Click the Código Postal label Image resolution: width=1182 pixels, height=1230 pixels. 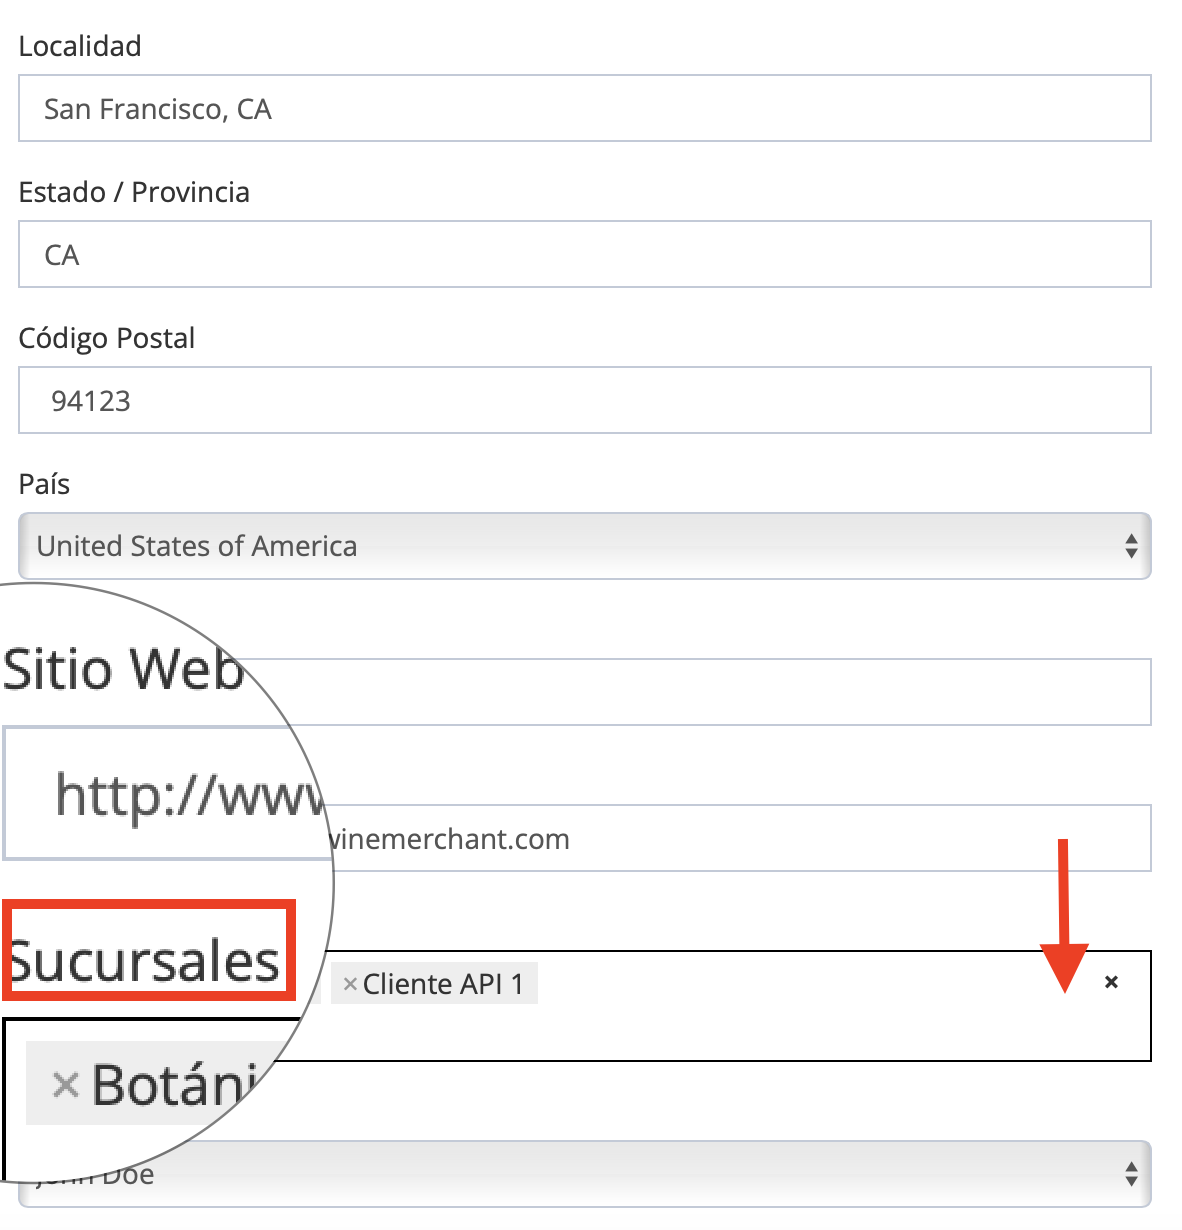pyautogui.click(x=107, y=338)
